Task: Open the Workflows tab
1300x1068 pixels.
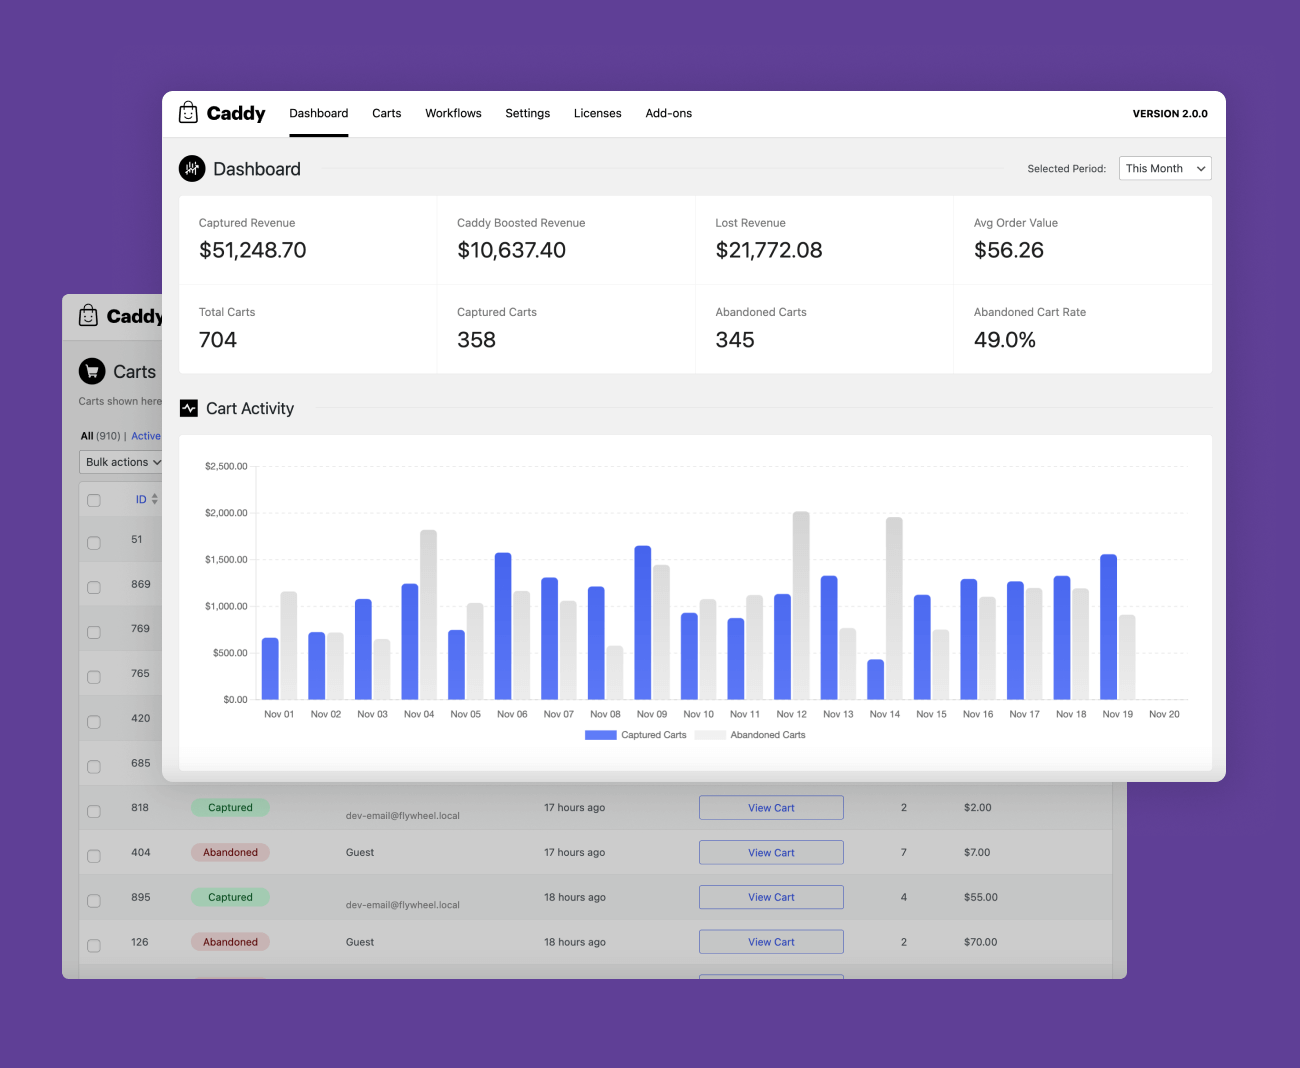Action: [x=453, y=113]
